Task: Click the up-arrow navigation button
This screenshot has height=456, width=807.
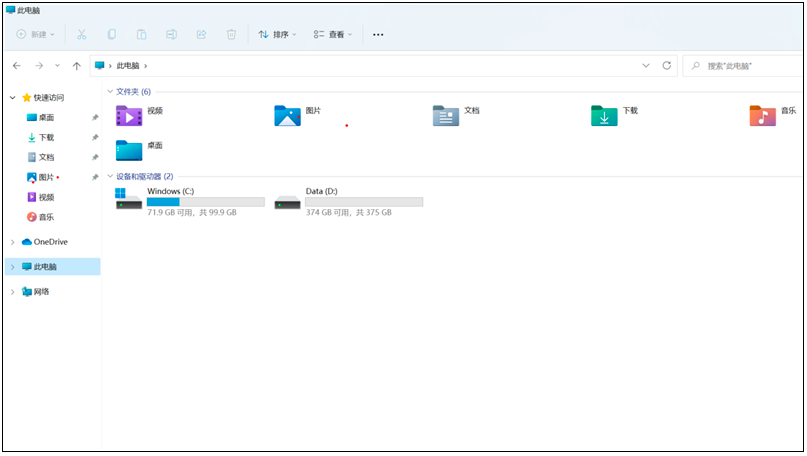Action: tap(77, 65)
